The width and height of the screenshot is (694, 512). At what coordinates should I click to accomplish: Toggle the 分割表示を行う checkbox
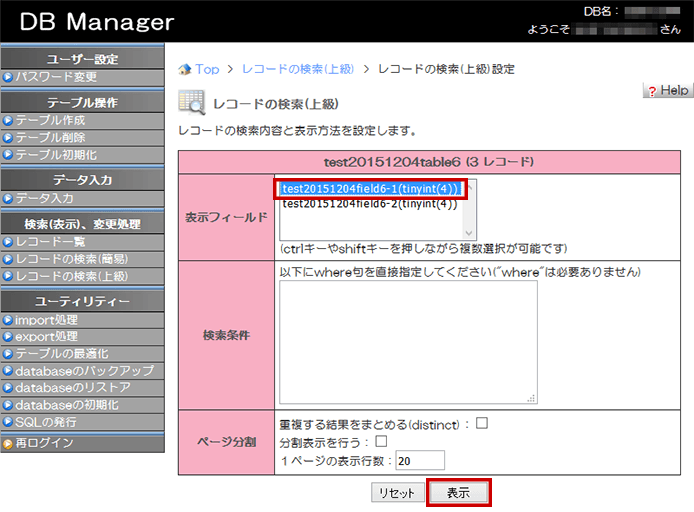coord(381,441)
